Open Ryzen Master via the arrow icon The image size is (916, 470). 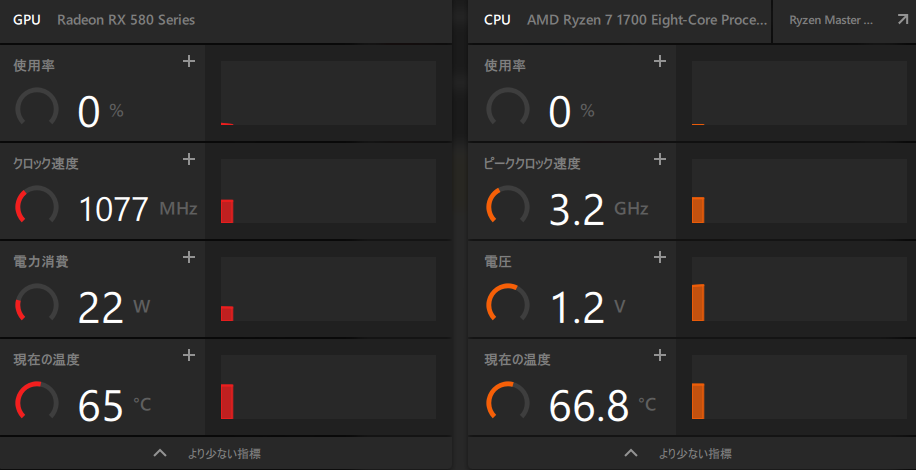(899, 19)
